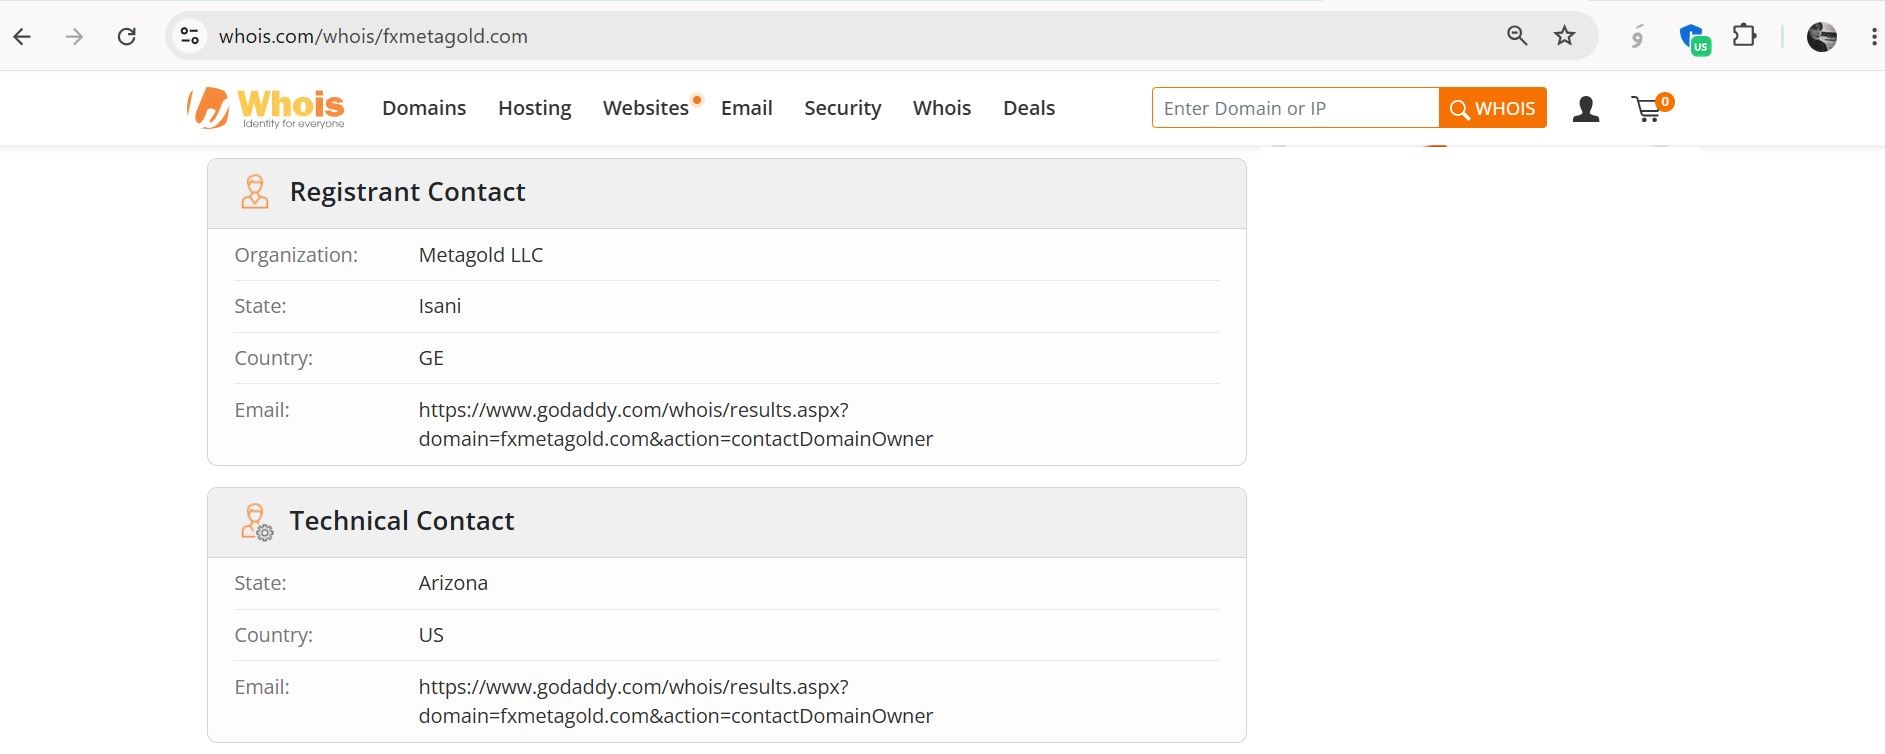Click the Technical Contact email GoDaddy URL
This screenshot has height=754, width=1885.
pyautogui.click(x=676, y=701)
